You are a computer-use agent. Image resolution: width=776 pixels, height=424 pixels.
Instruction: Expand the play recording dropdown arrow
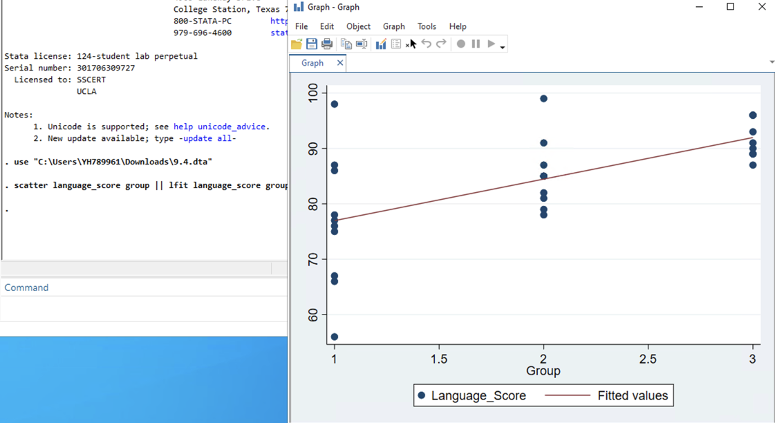click(x=502, y=47)
